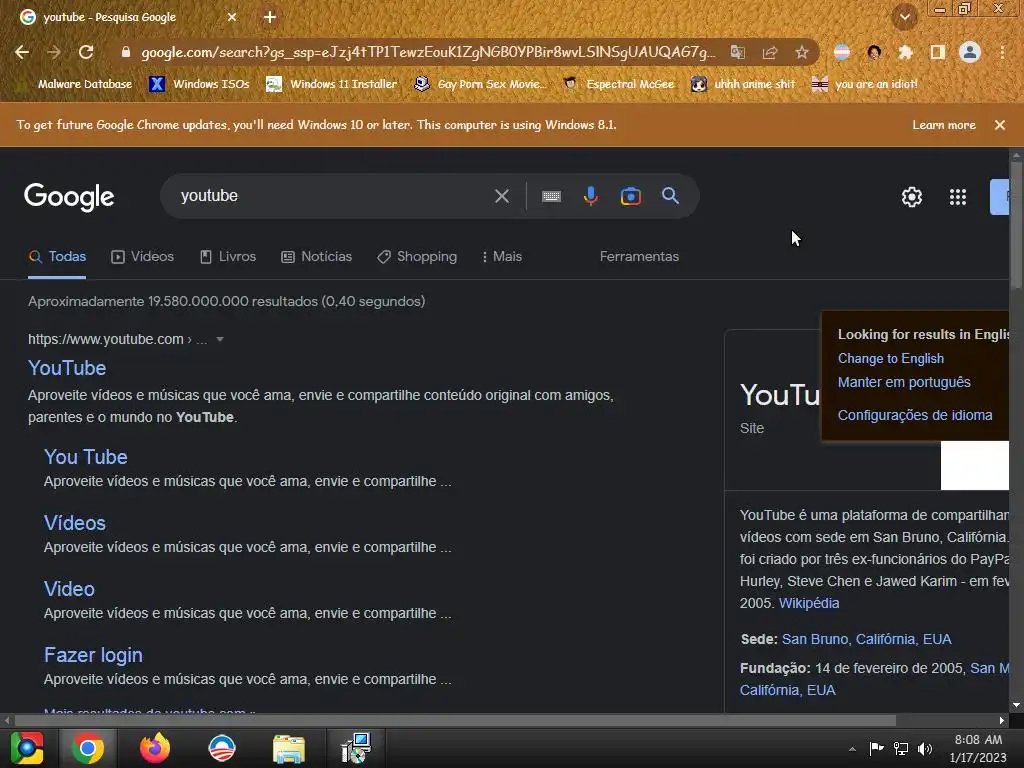Clear the search query with X
Image resolution: width=1024 pixels, height=768 pixels.
502,196
